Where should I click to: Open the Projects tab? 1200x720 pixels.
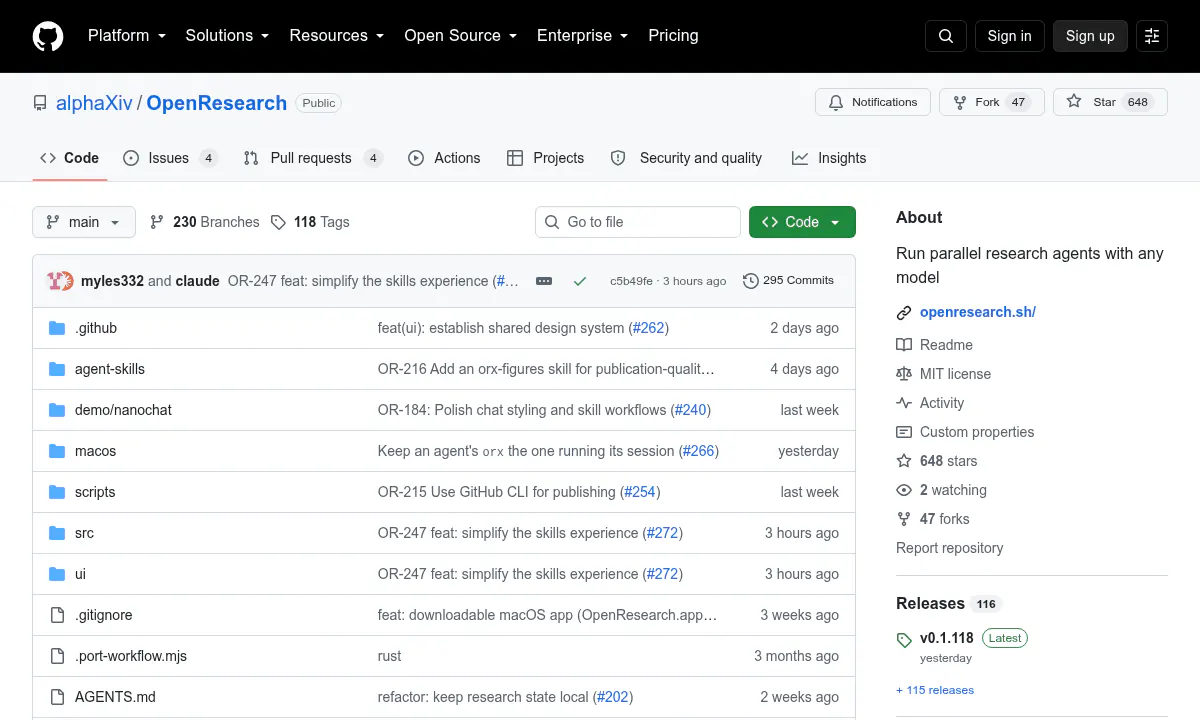pos(545,158)
